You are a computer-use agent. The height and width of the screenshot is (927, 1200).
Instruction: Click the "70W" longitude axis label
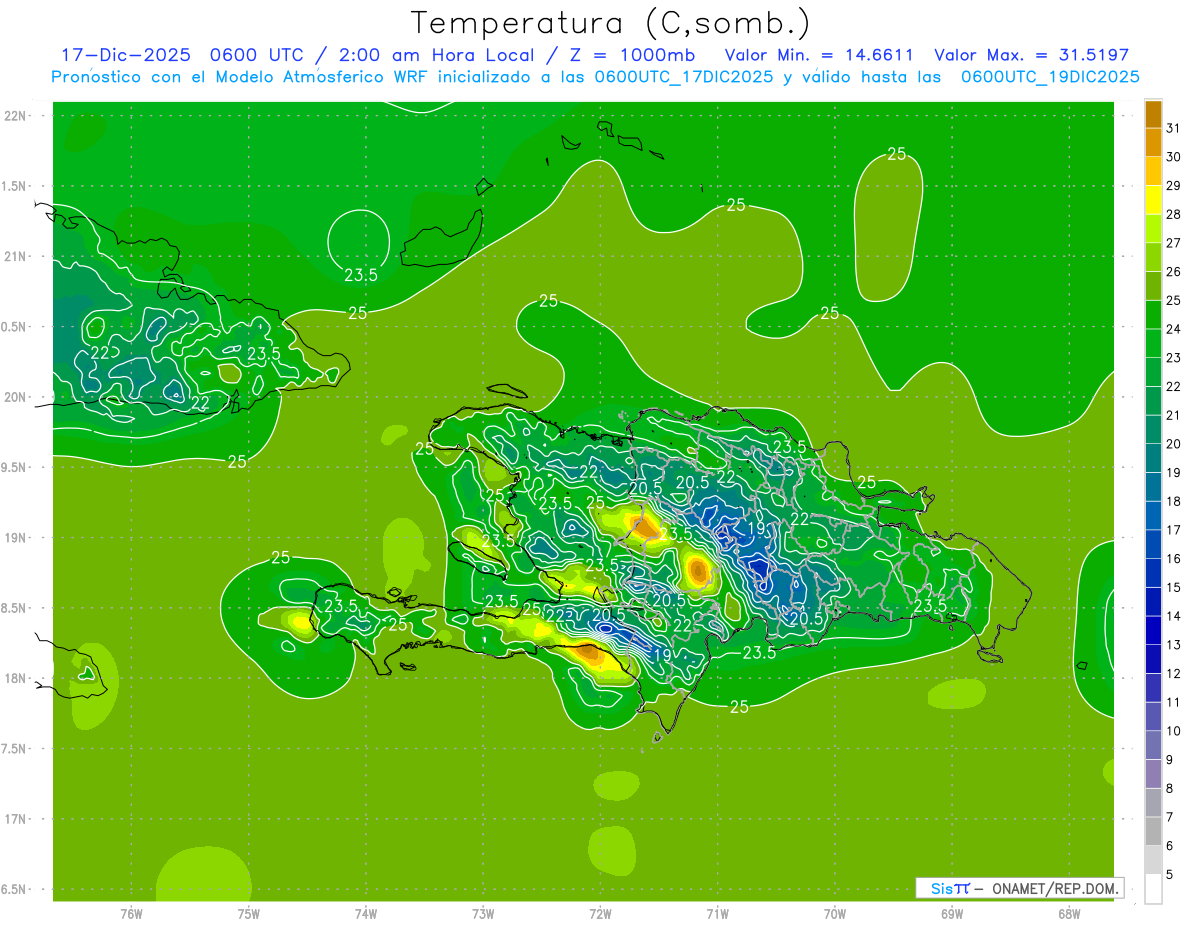(x=835, y=914)
